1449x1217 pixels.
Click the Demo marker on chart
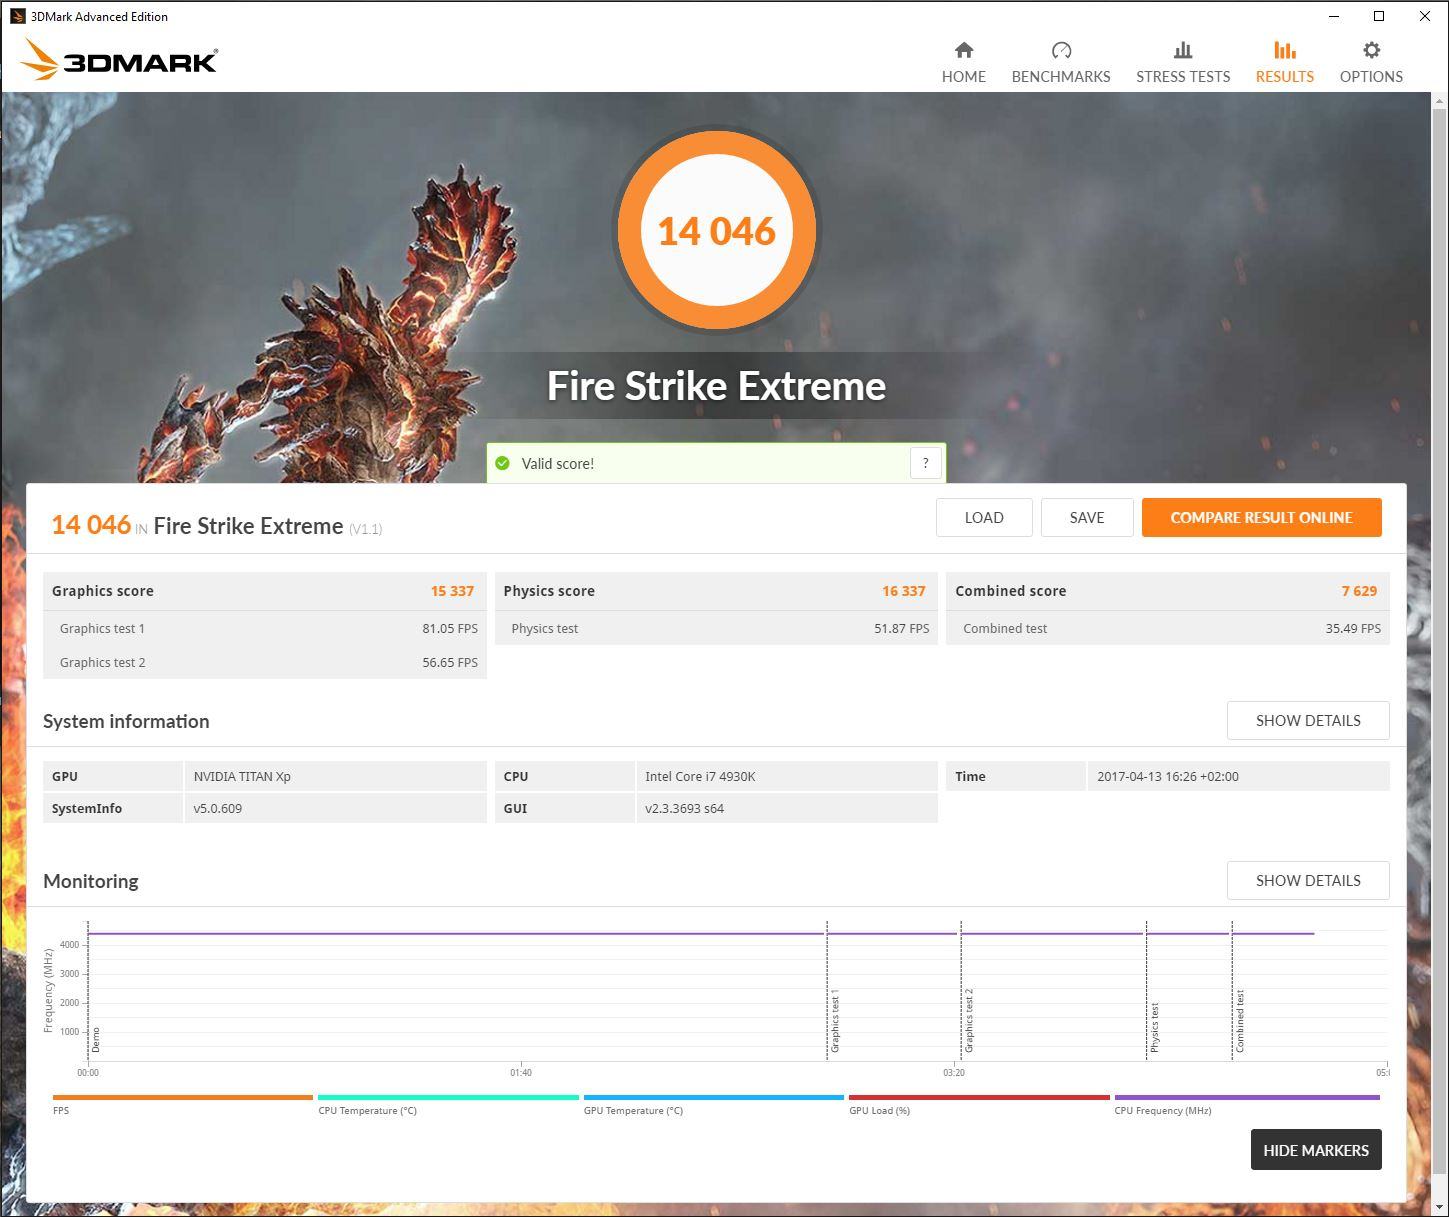(96, 1039)
